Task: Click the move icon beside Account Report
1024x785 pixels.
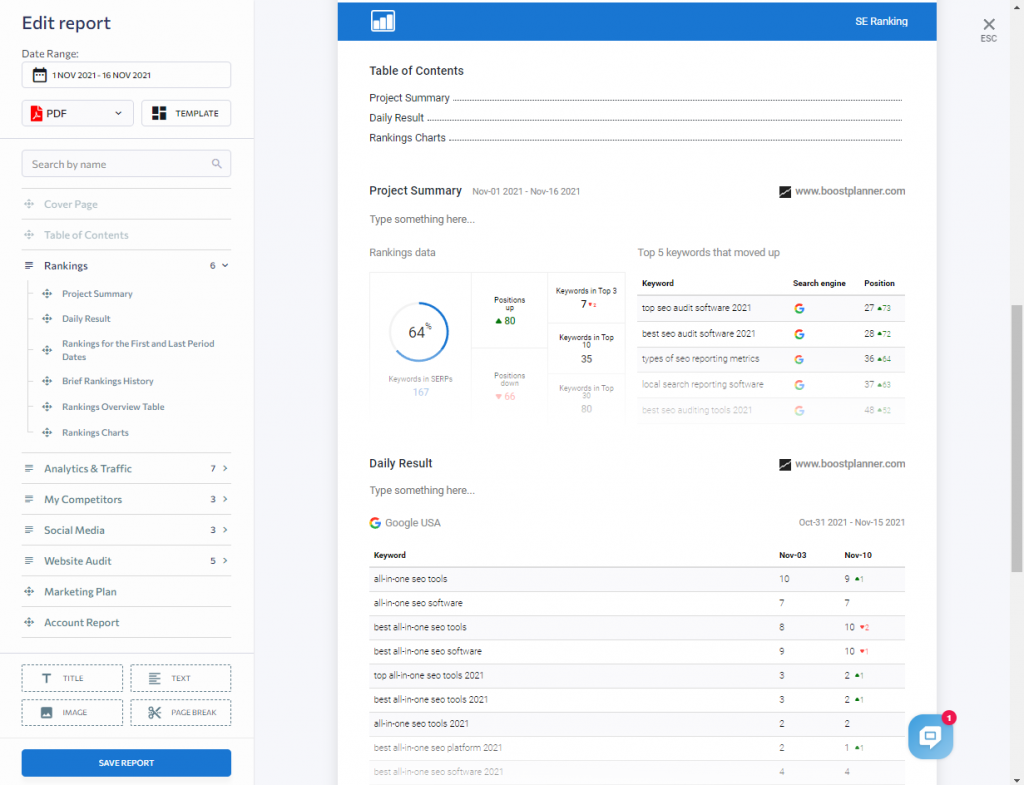Action: (29, 623)
